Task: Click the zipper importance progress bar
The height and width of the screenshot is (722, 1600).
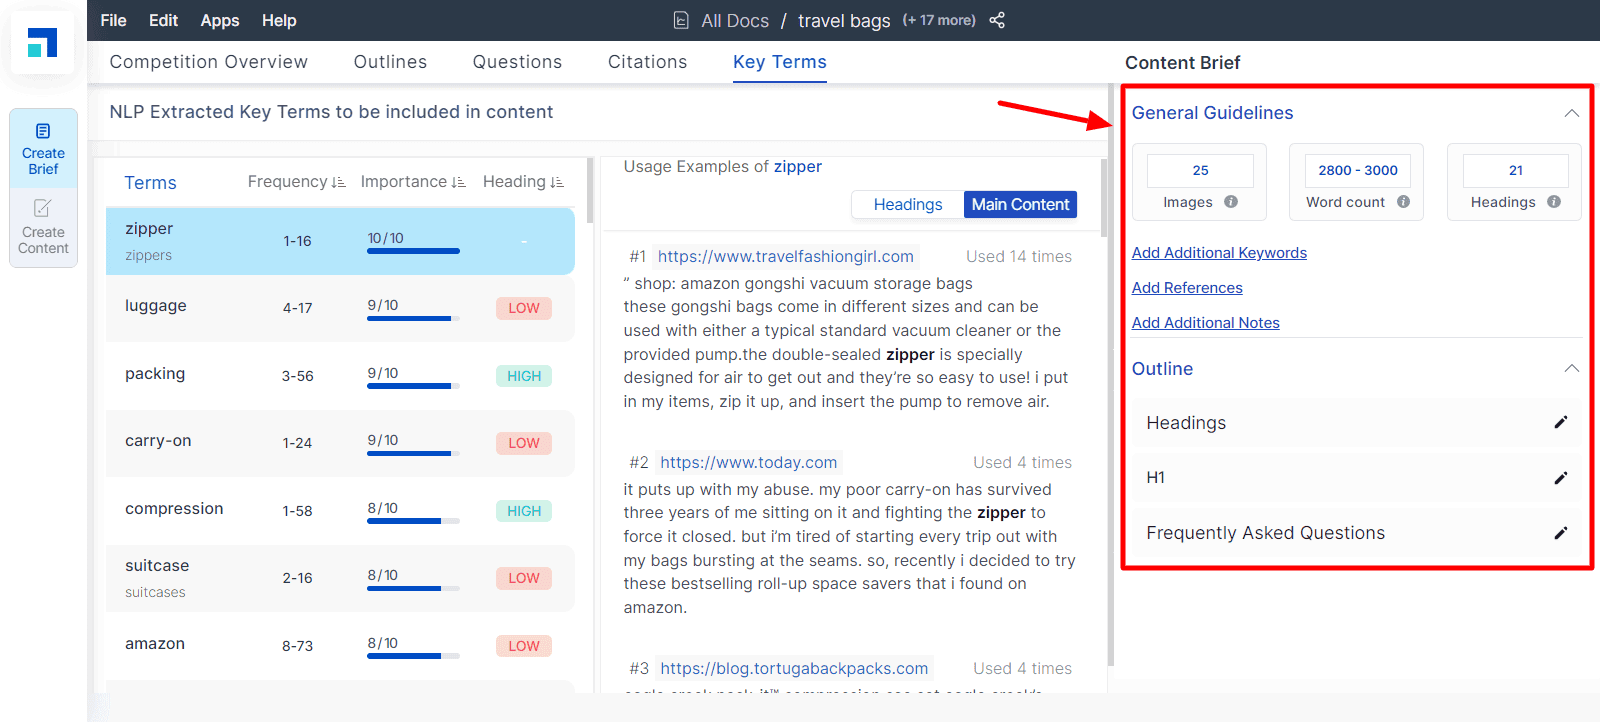Action: point(413,251)
